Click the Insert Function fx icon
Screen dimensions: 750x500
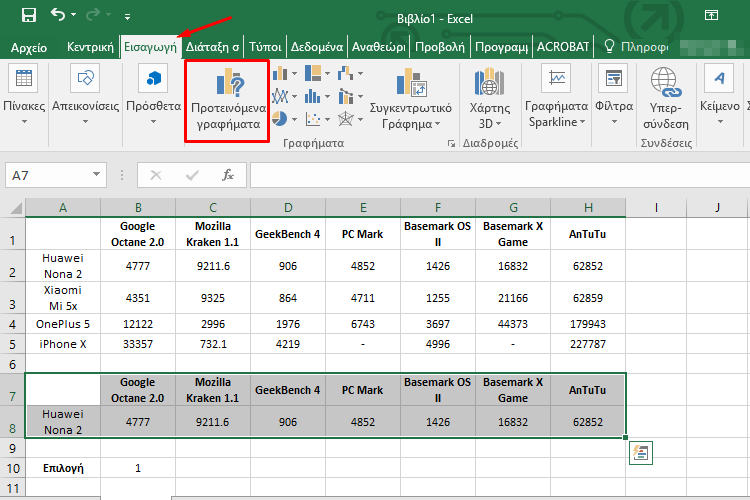228,175
